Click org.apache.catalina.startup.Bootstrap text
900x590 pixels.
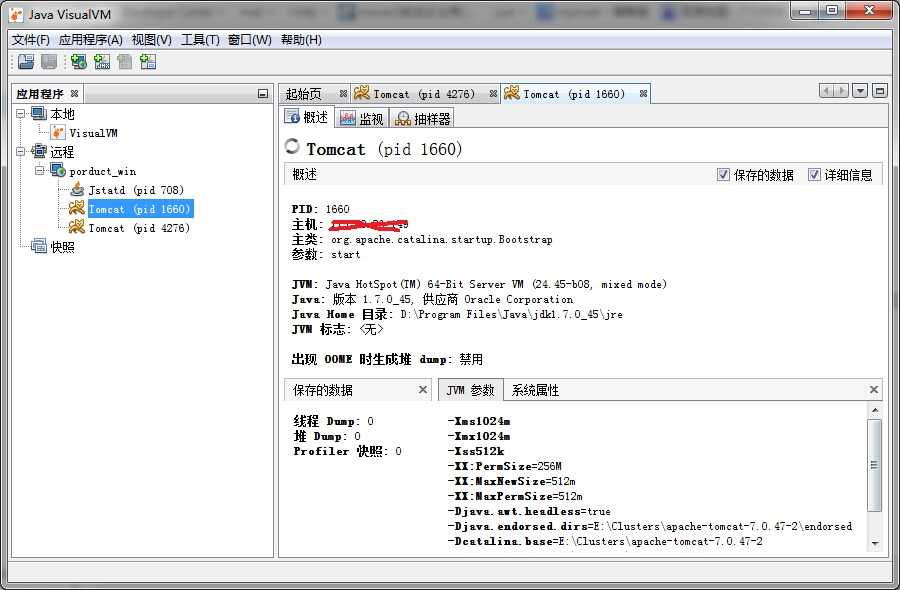pyautogui.click(x=442, y=239)
